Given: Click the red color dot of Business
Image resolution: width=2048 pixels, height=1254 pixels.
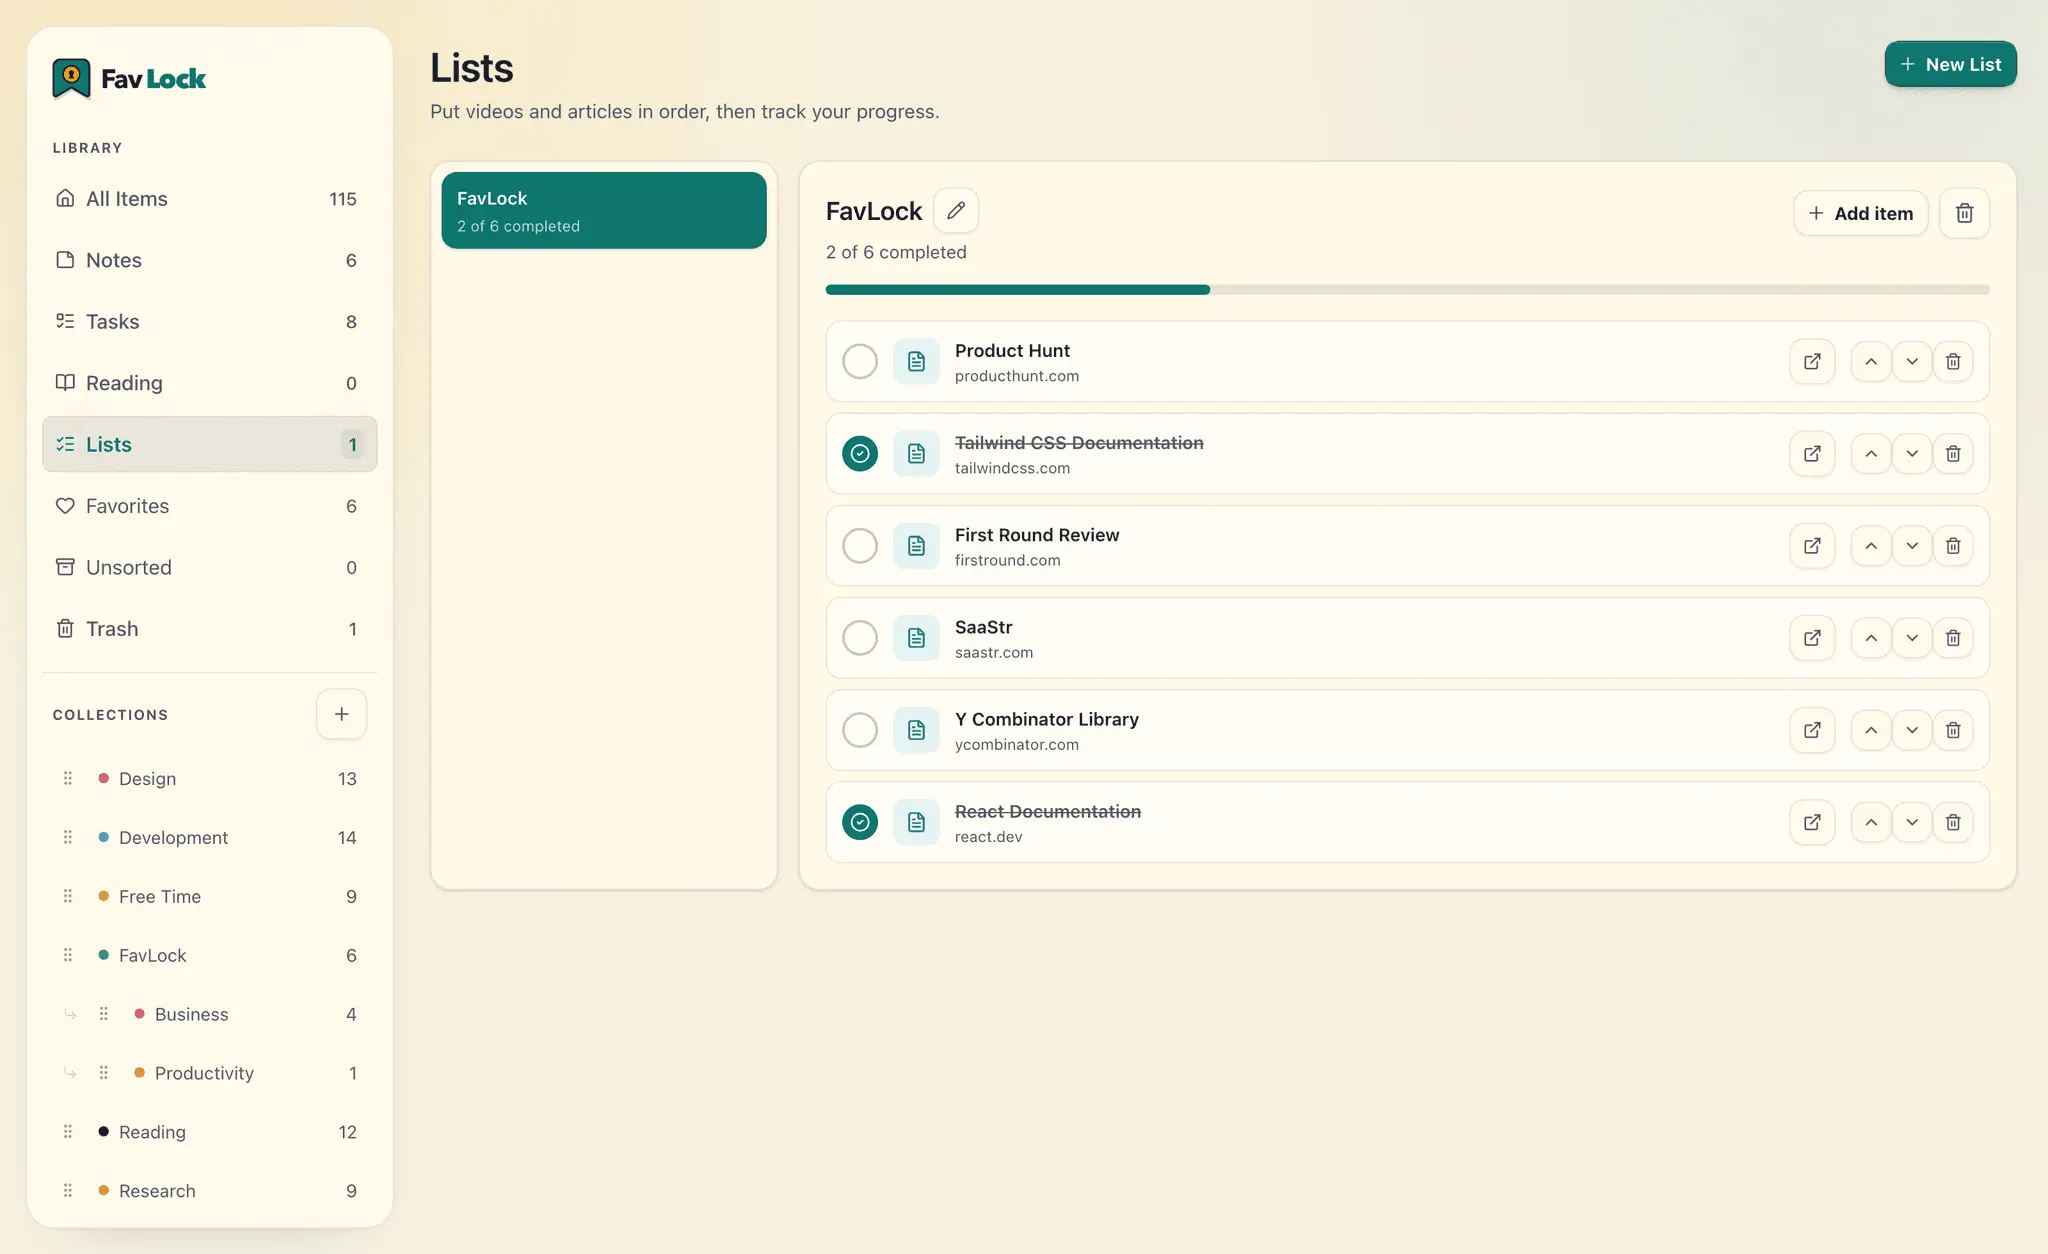Looking at the screenshot, I should (139, 1014).
